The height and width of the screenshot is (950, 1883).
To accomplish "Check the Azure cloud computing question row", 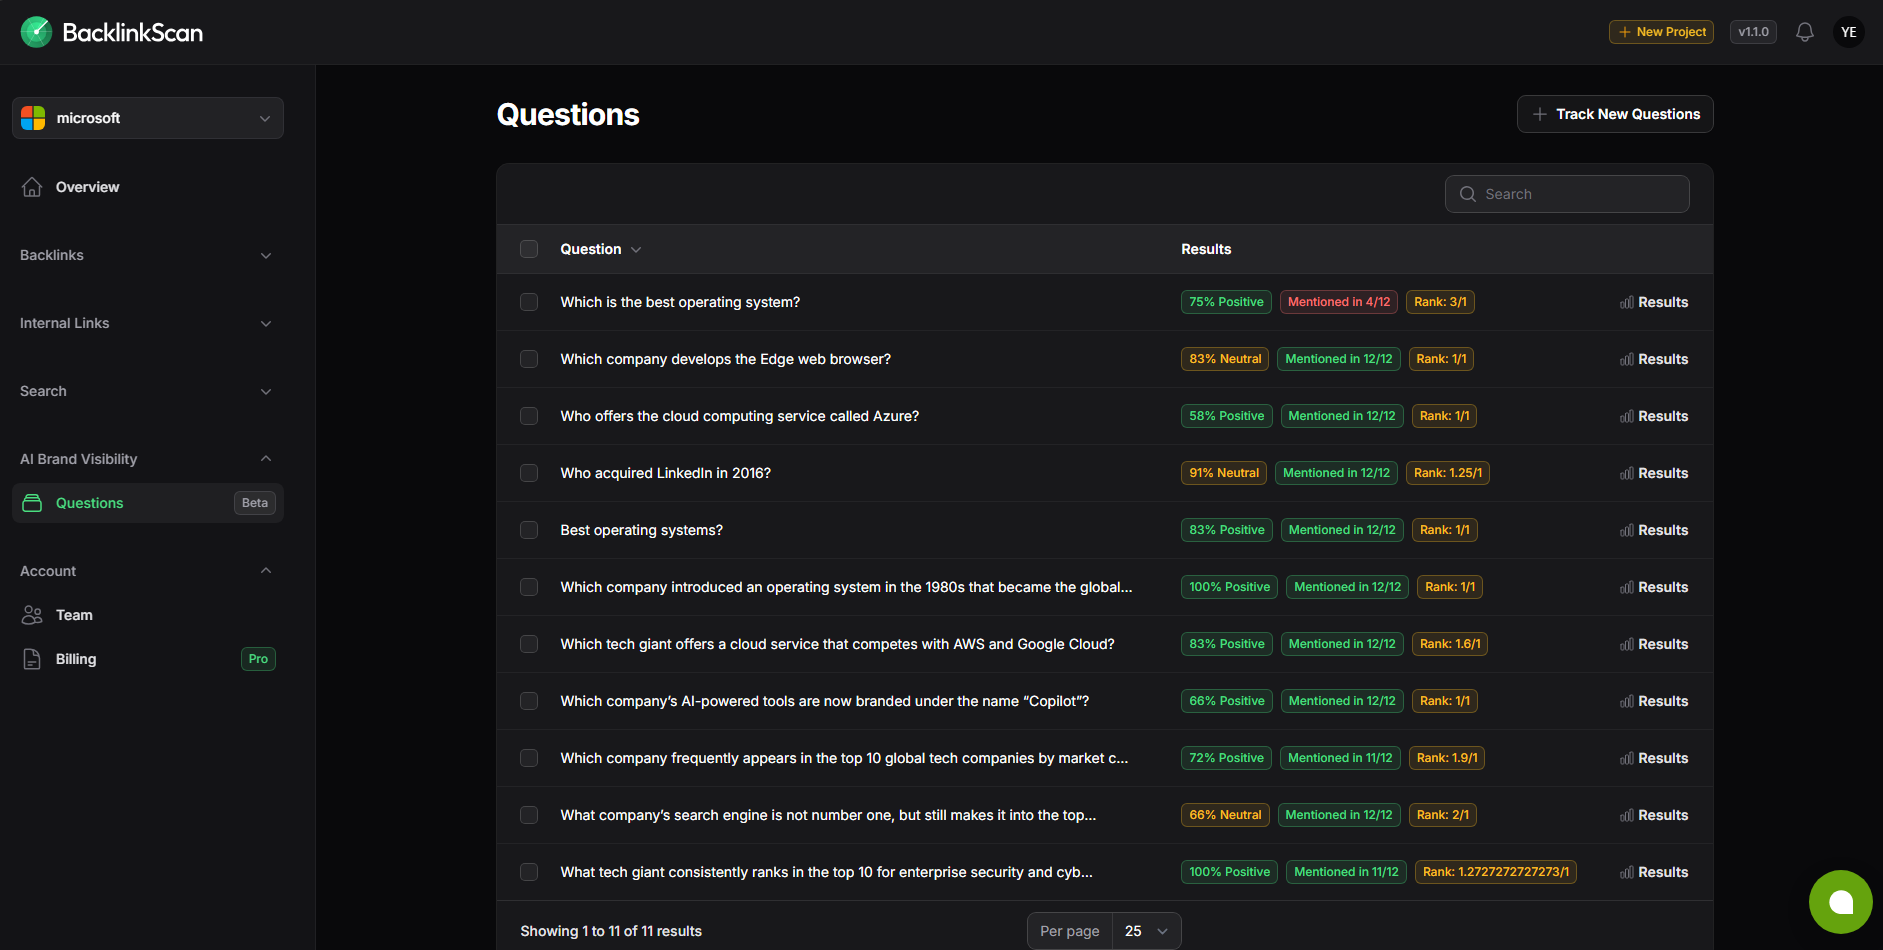I will tap(529, 416).
